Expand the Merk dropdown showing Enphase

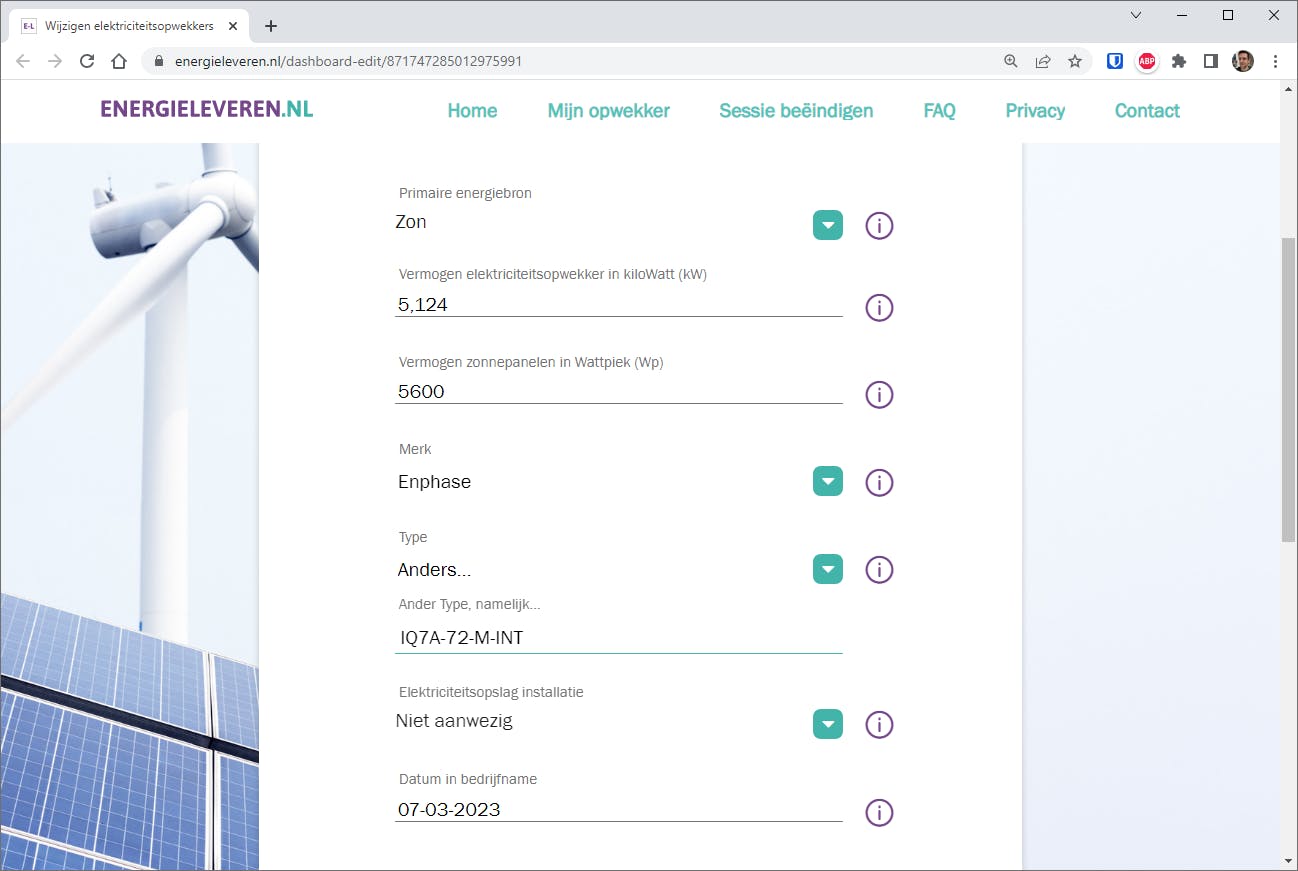point(827,481)
